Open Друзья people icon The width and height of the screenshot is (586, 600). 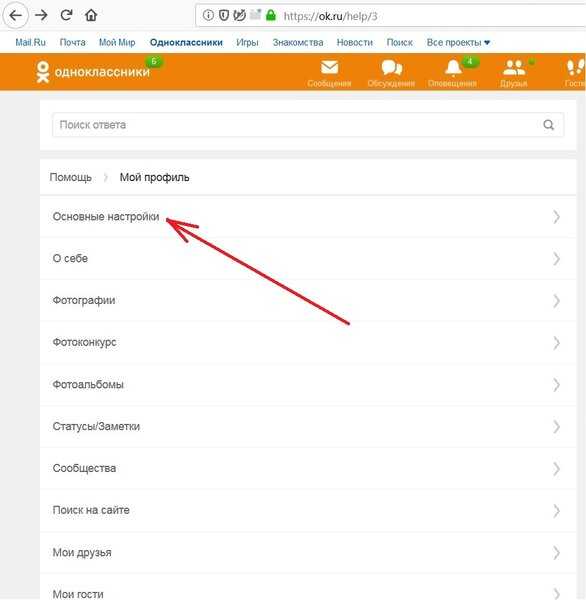pyautogui.click(x=514, y=68)
